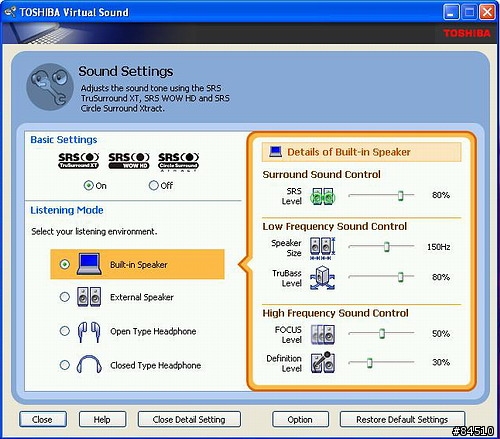This screenshot has width=500, height=439.
Task: Turn SRS effects Off
Action: 153,185
